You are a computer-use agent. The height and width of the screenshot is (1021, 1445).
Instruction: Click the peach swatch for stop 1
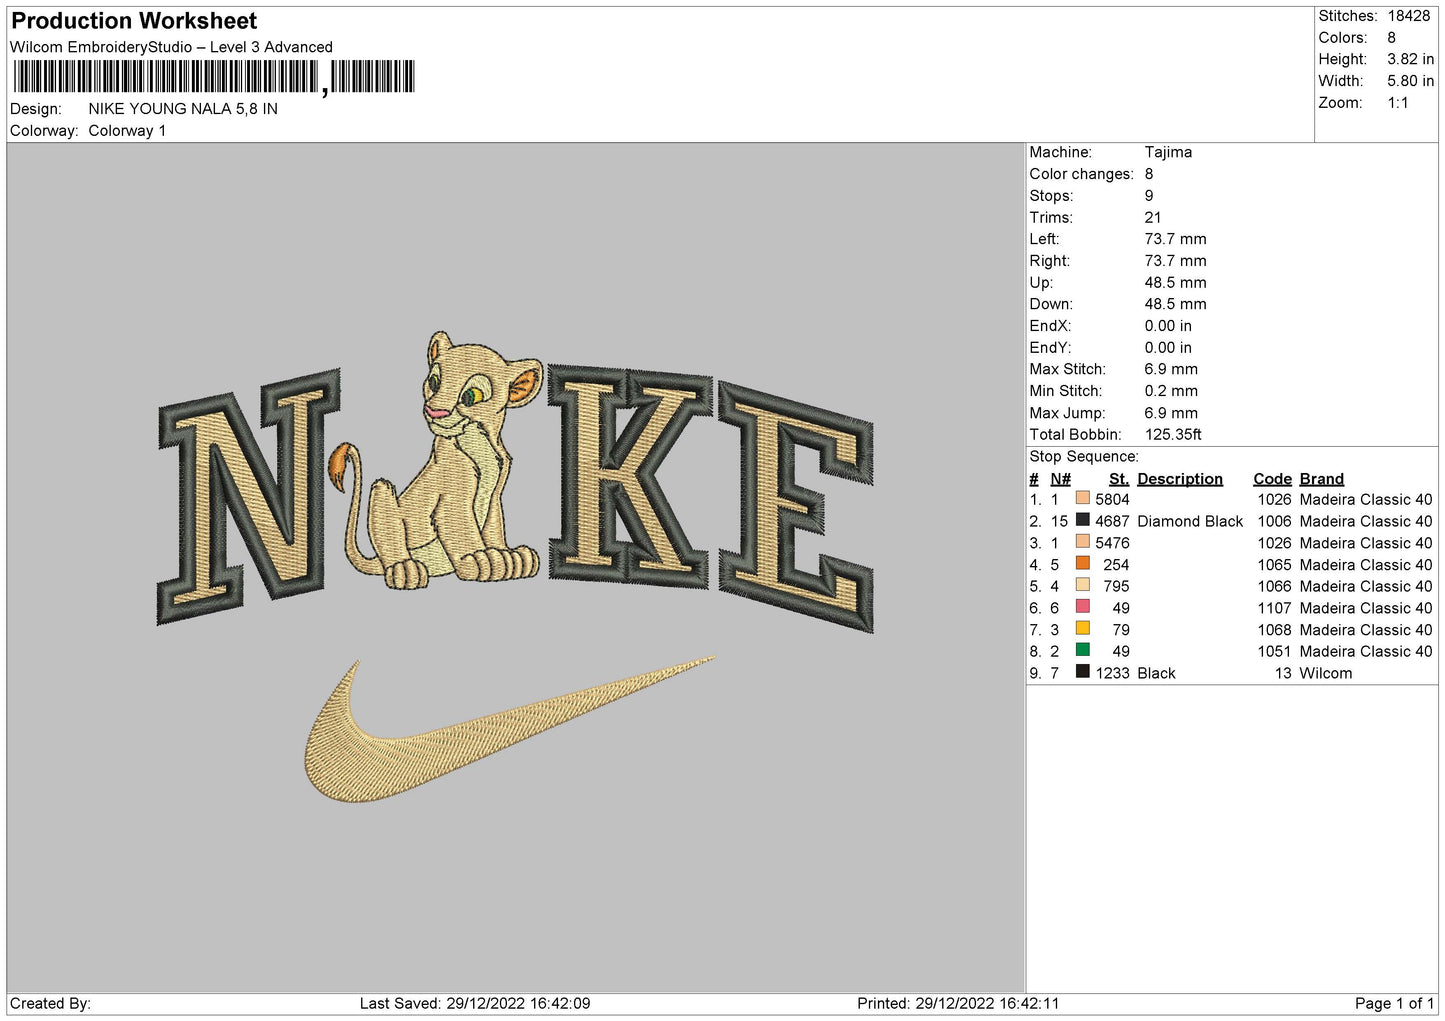coord(1082,498)
